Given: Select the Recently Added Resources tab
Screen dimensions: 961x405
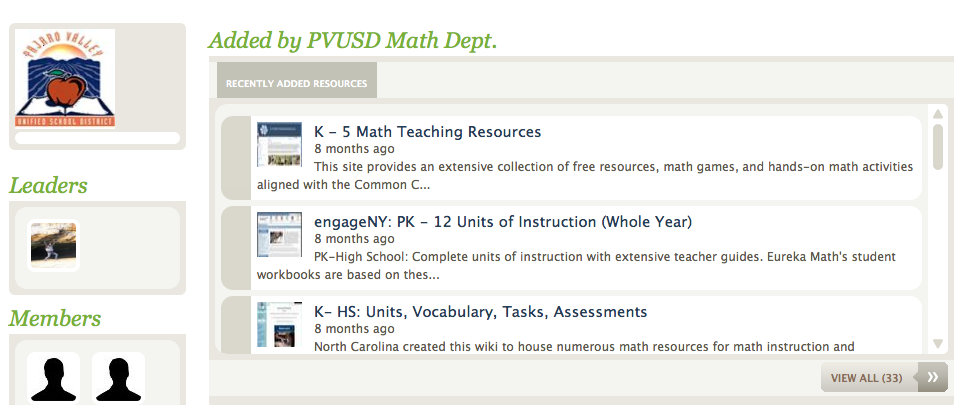Looking at the screenshot, I should click(296, 83).
